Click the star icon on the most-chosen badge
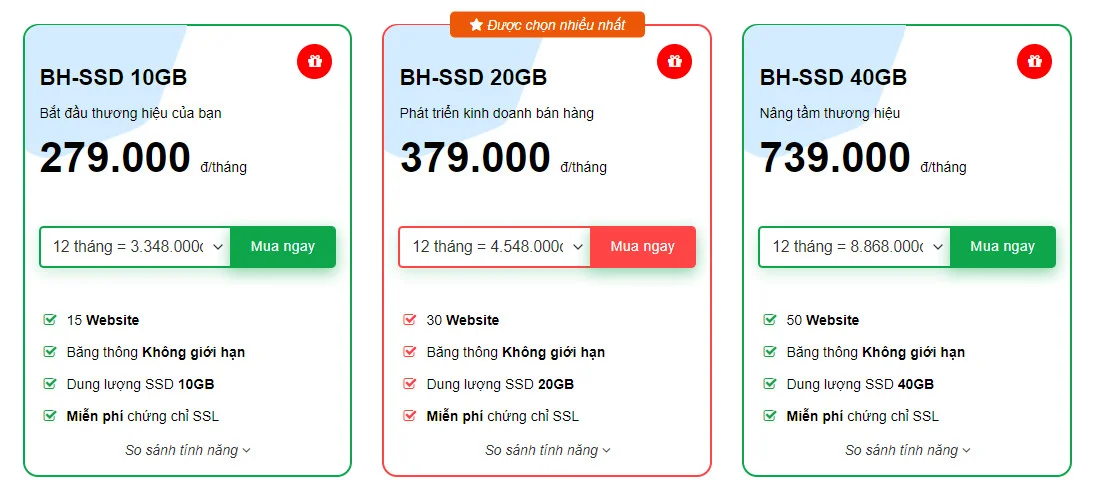This screenshot has width=1098, height=503. 476,25
